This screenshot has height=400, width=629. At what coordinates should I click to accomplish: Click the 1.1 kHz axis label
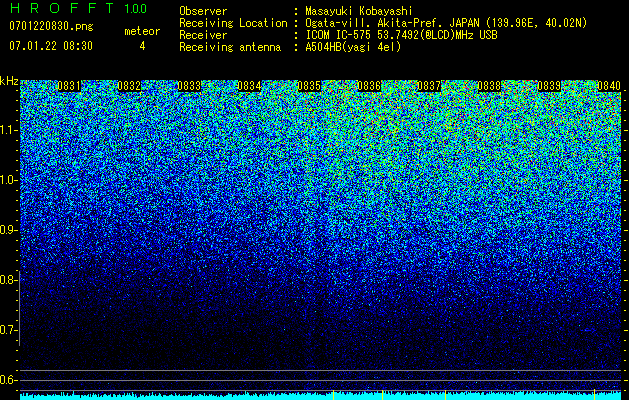[x=8, y=130]
